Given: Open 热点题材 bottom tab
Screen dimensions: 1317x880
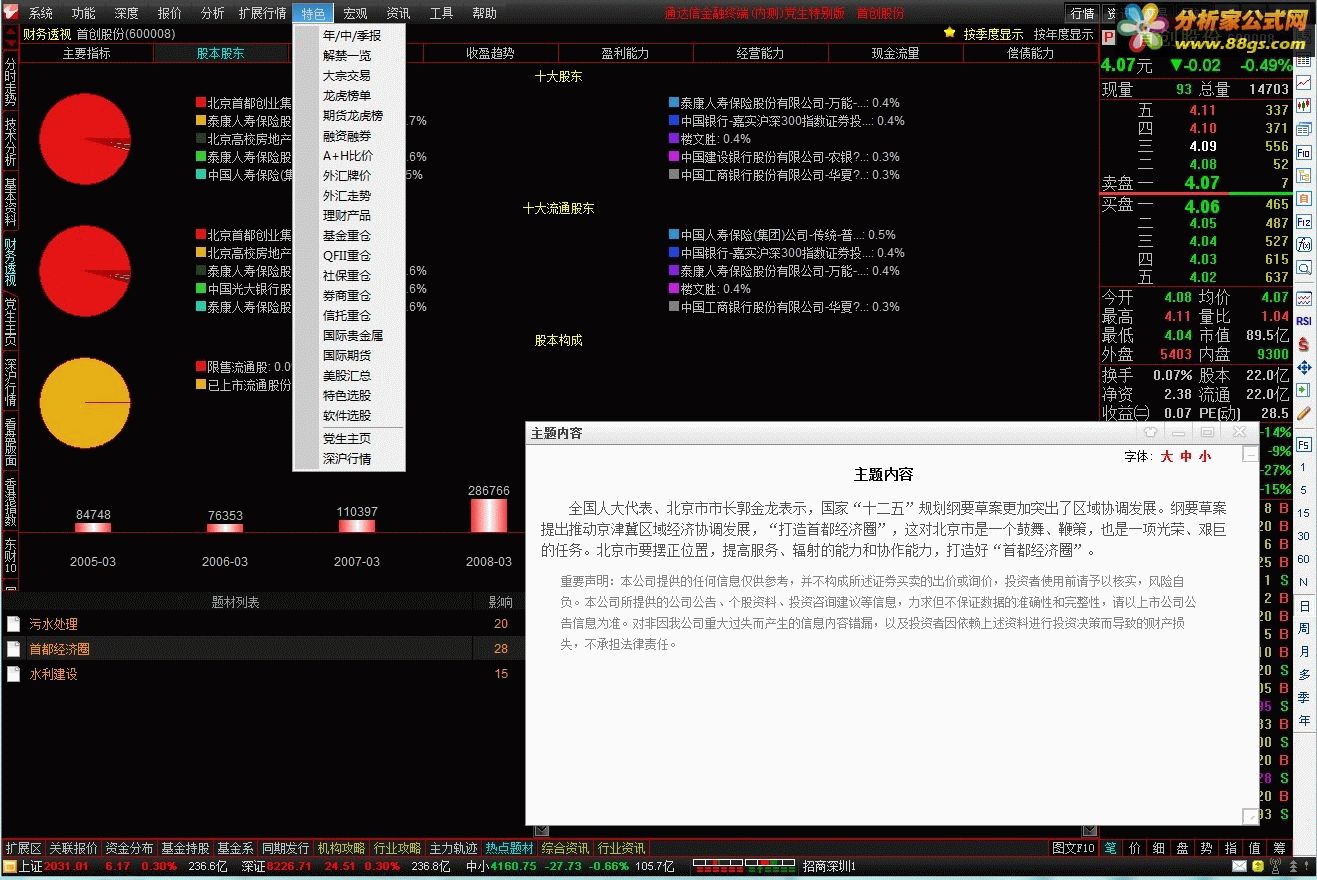Looking at the screenshot, I should (510, 848).
